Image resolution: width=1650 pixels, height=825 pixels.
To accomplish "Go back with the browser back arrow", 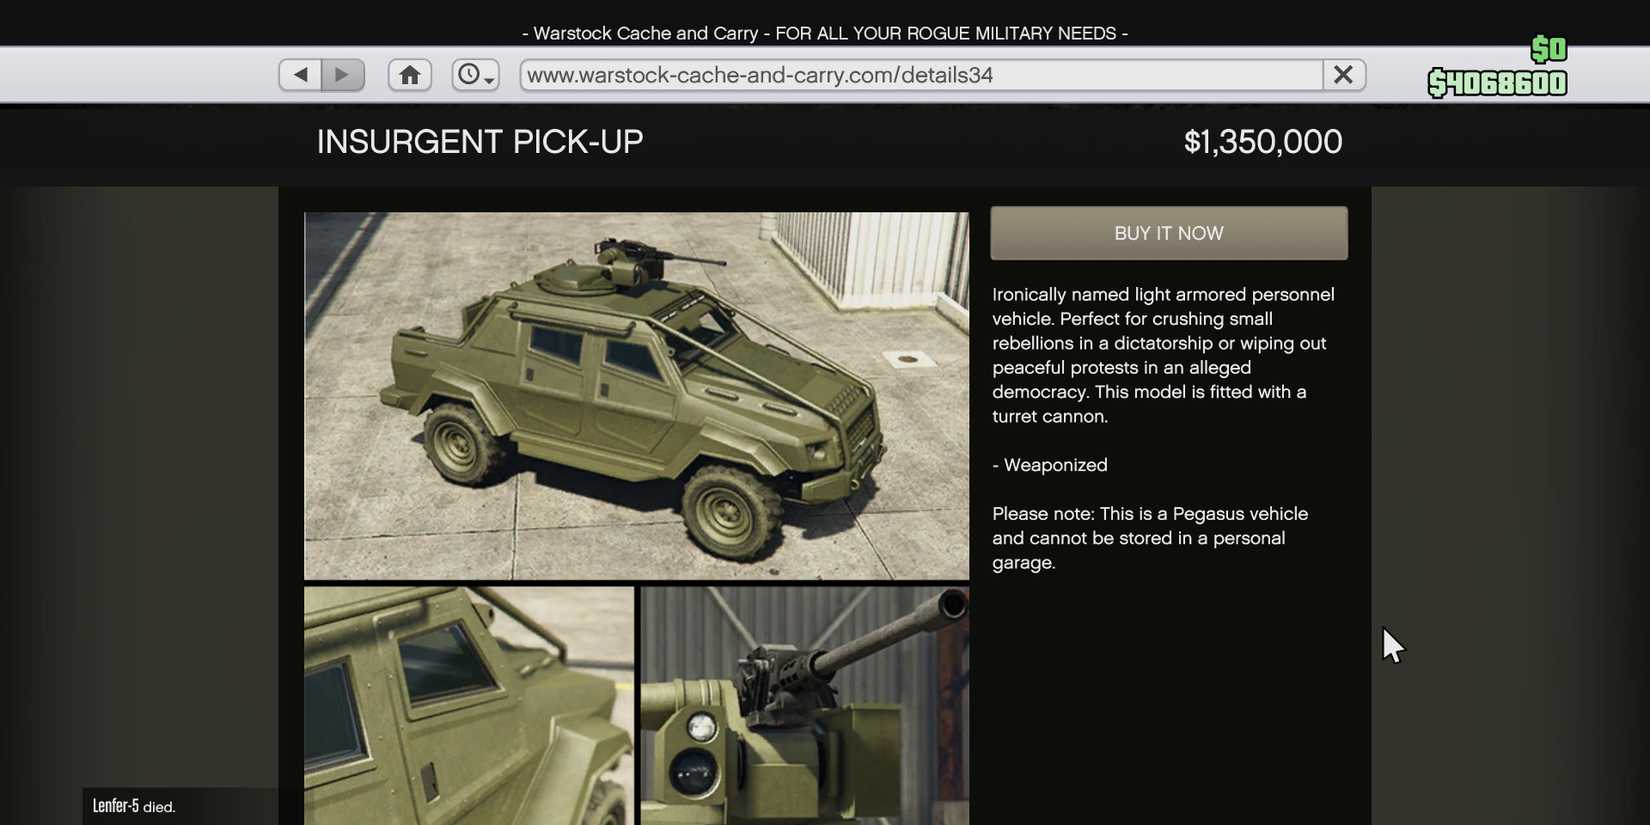I will pyautogui.click(x=300, y=75).
